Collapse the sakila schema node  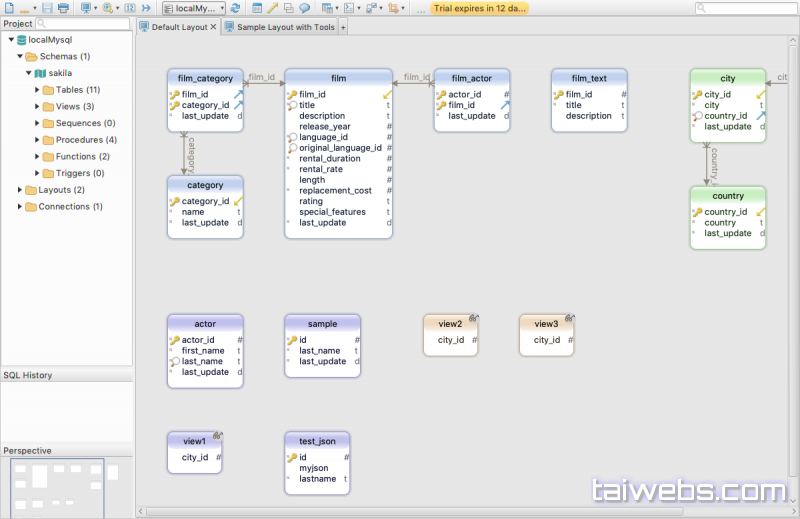coord(29,73)
